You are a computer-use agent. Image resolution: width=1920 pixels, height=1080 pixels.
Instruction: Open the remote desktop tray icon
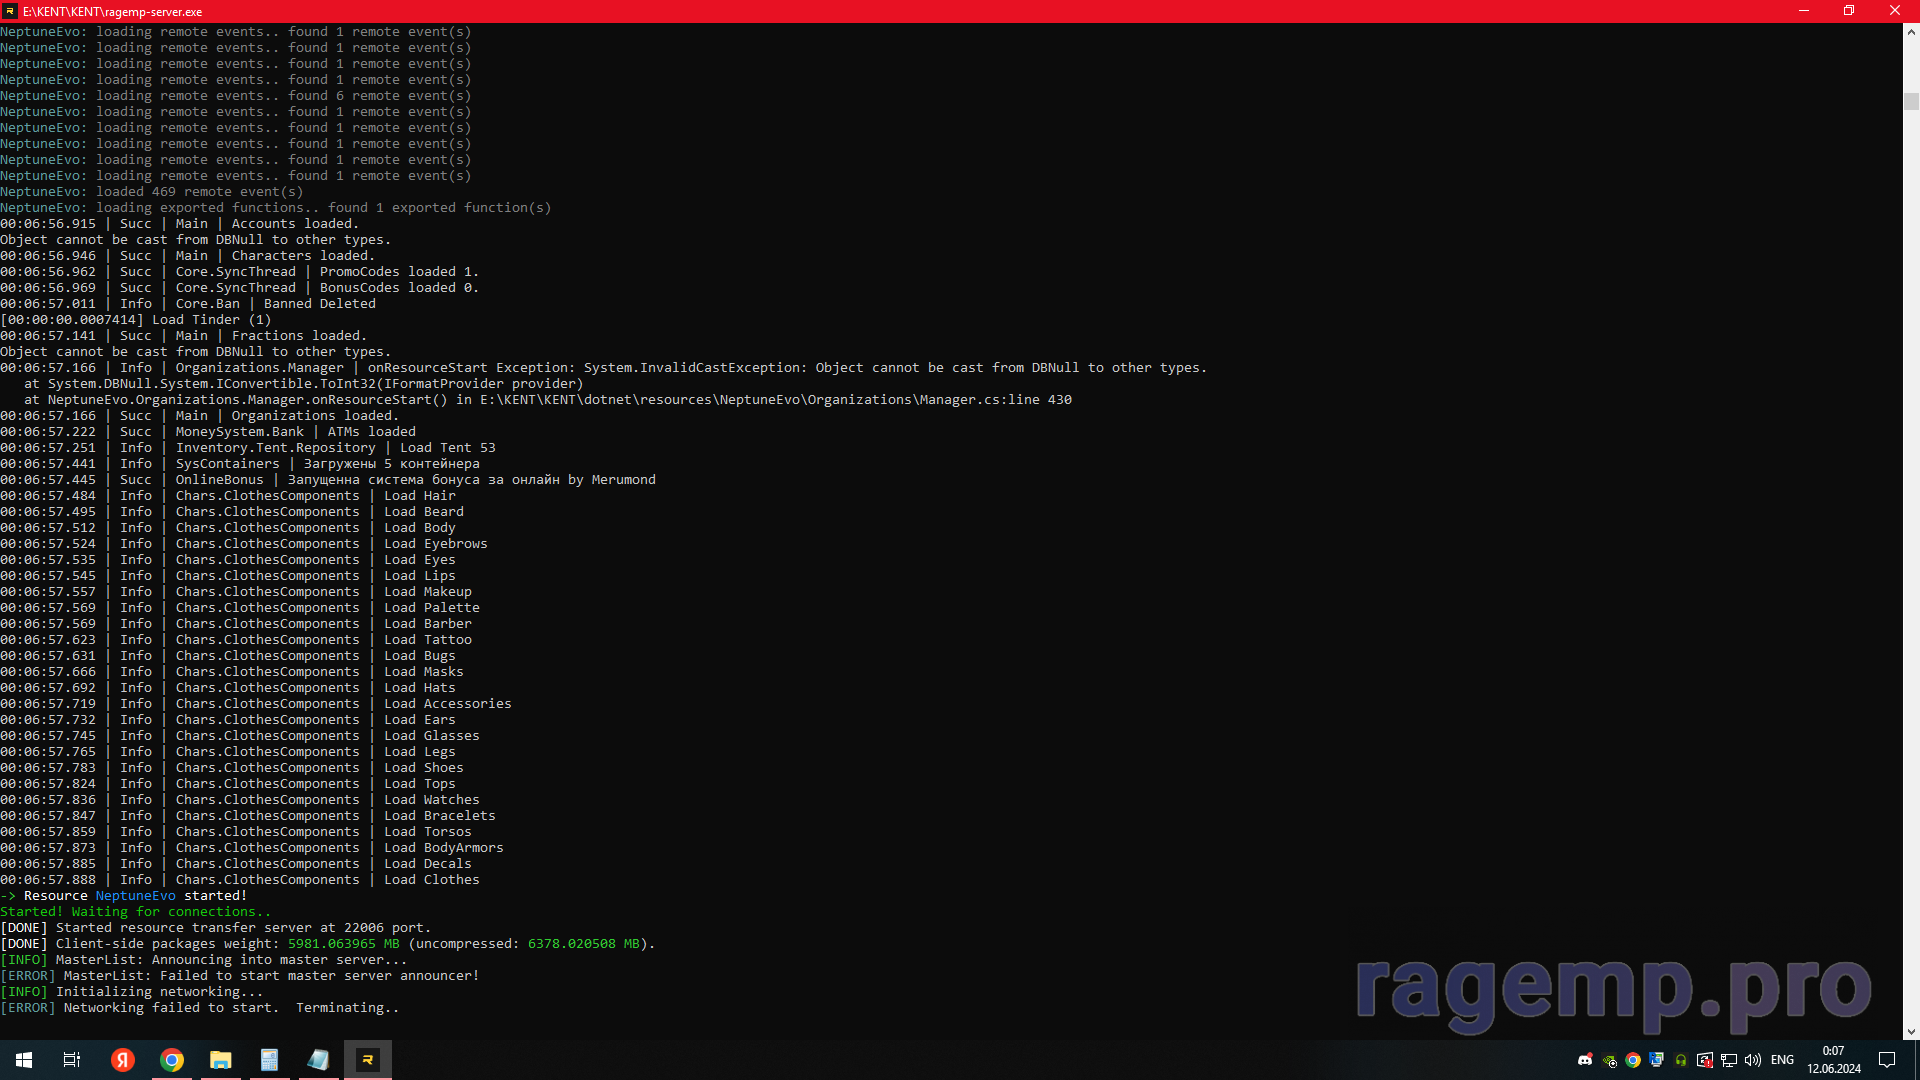1657,1060
